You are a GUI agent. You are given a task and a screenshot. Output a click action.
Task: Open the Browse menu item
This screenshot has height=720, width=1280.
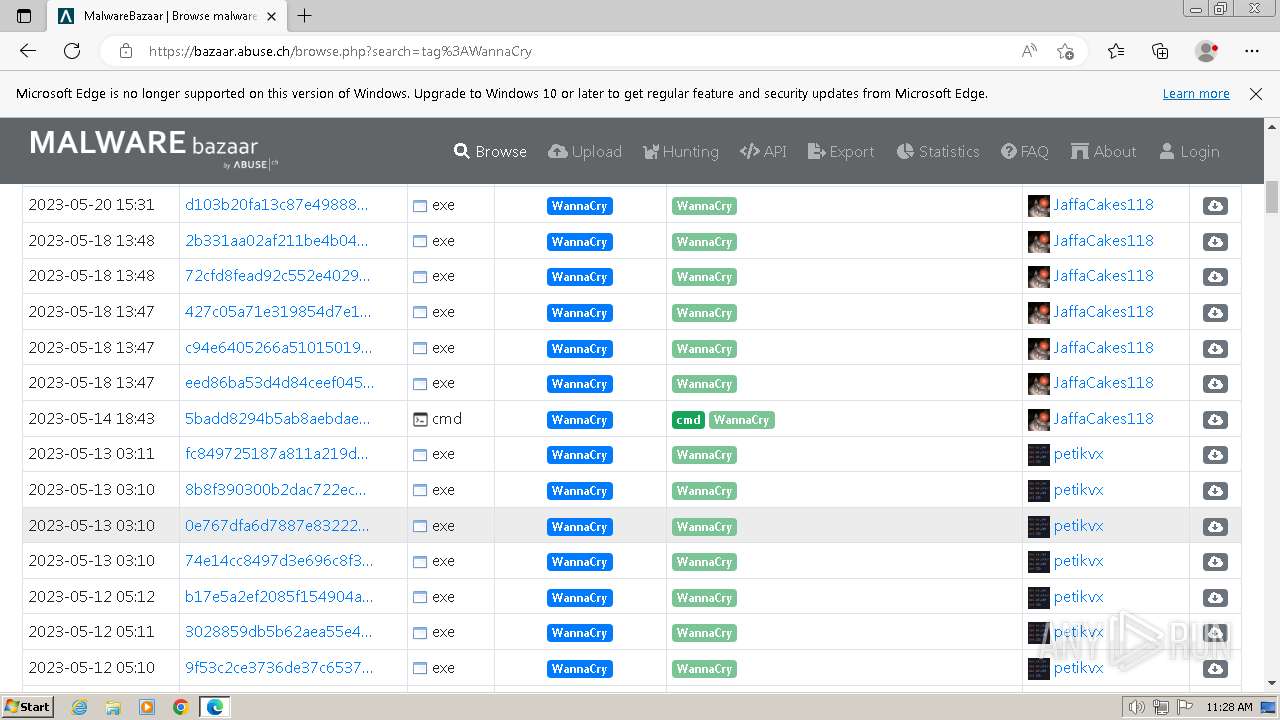[490, 152]
